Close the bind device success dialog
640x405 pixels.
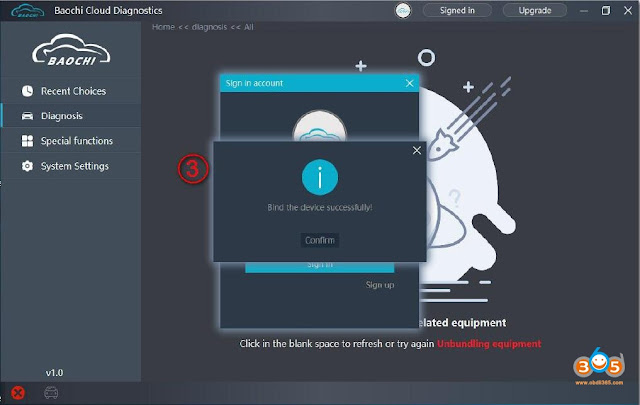tap(416, 151)
